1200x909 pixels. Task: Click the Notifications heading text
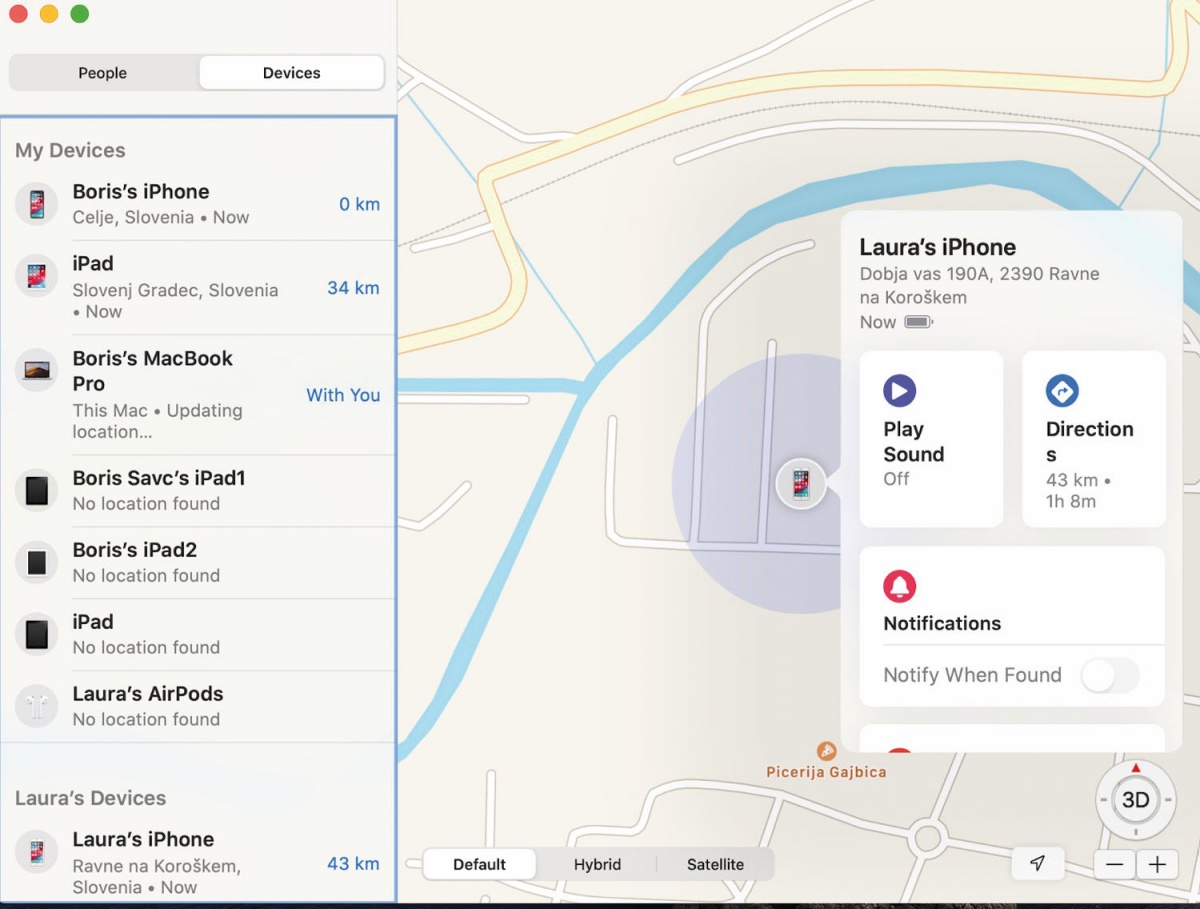(x=942, y=623)
